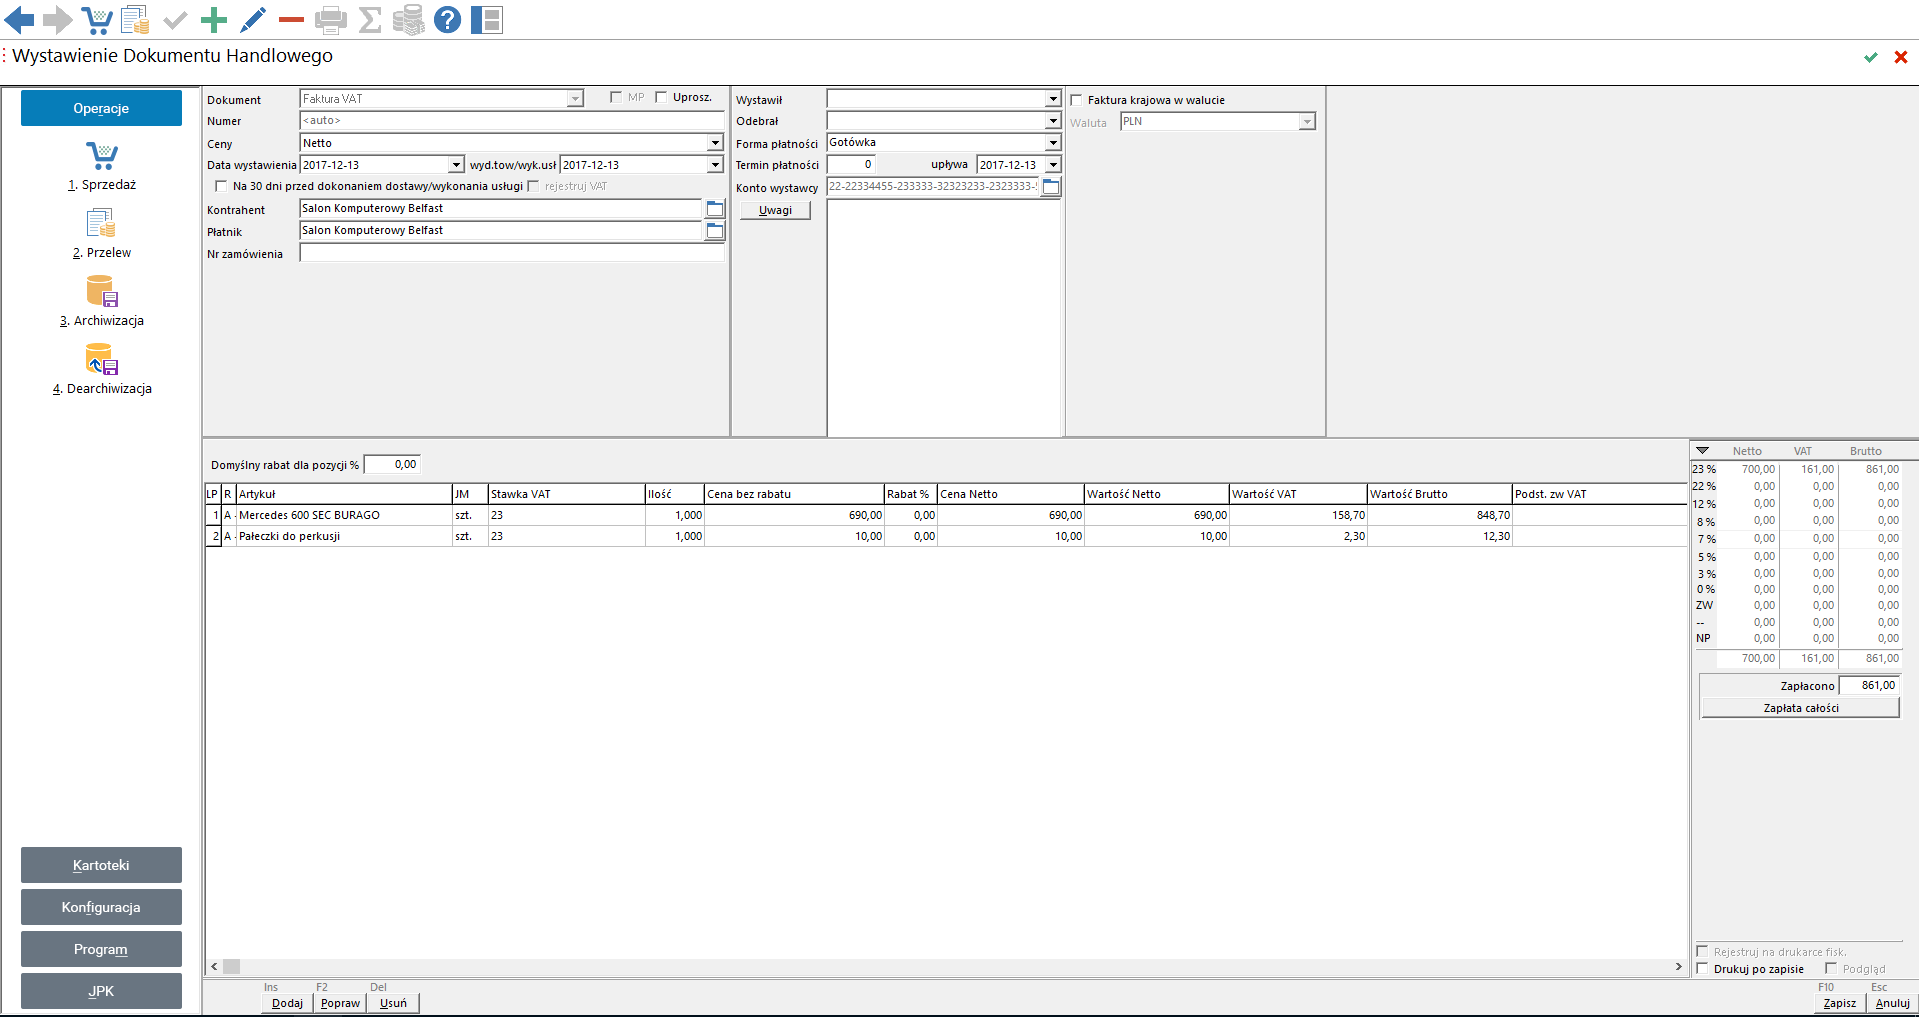The height and width of the screenshot is (1017, 1919).
Task: Click the Zapisz button
Action: tap(1839, 1003)
